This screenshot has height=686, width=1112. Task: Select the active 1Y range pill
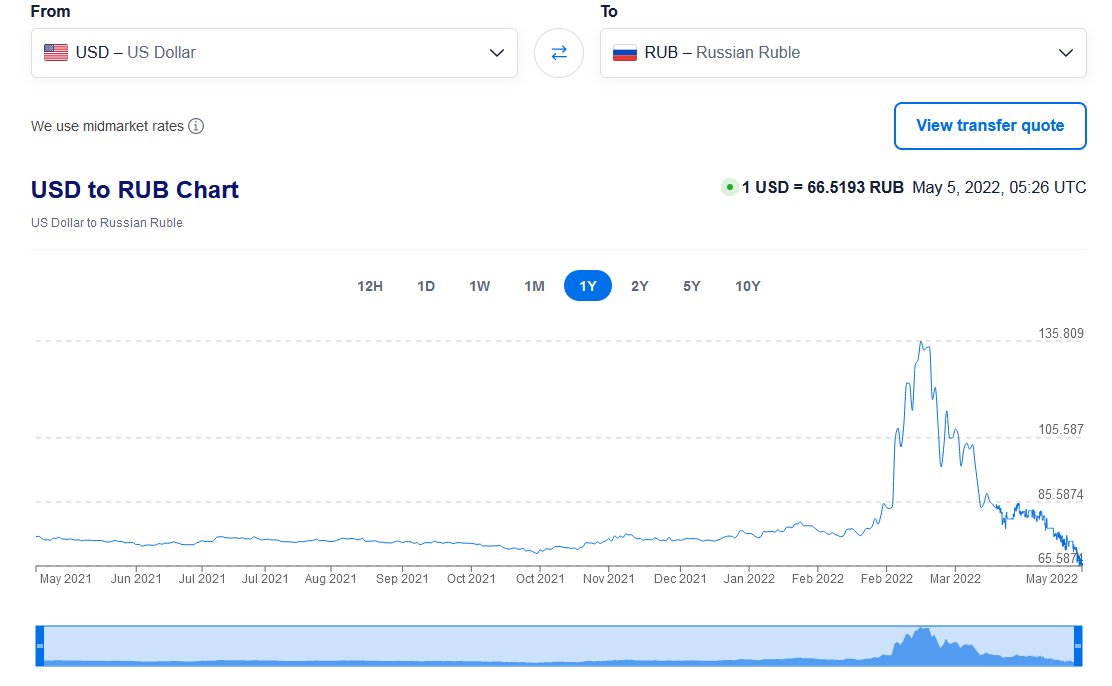tap(588, 286)
